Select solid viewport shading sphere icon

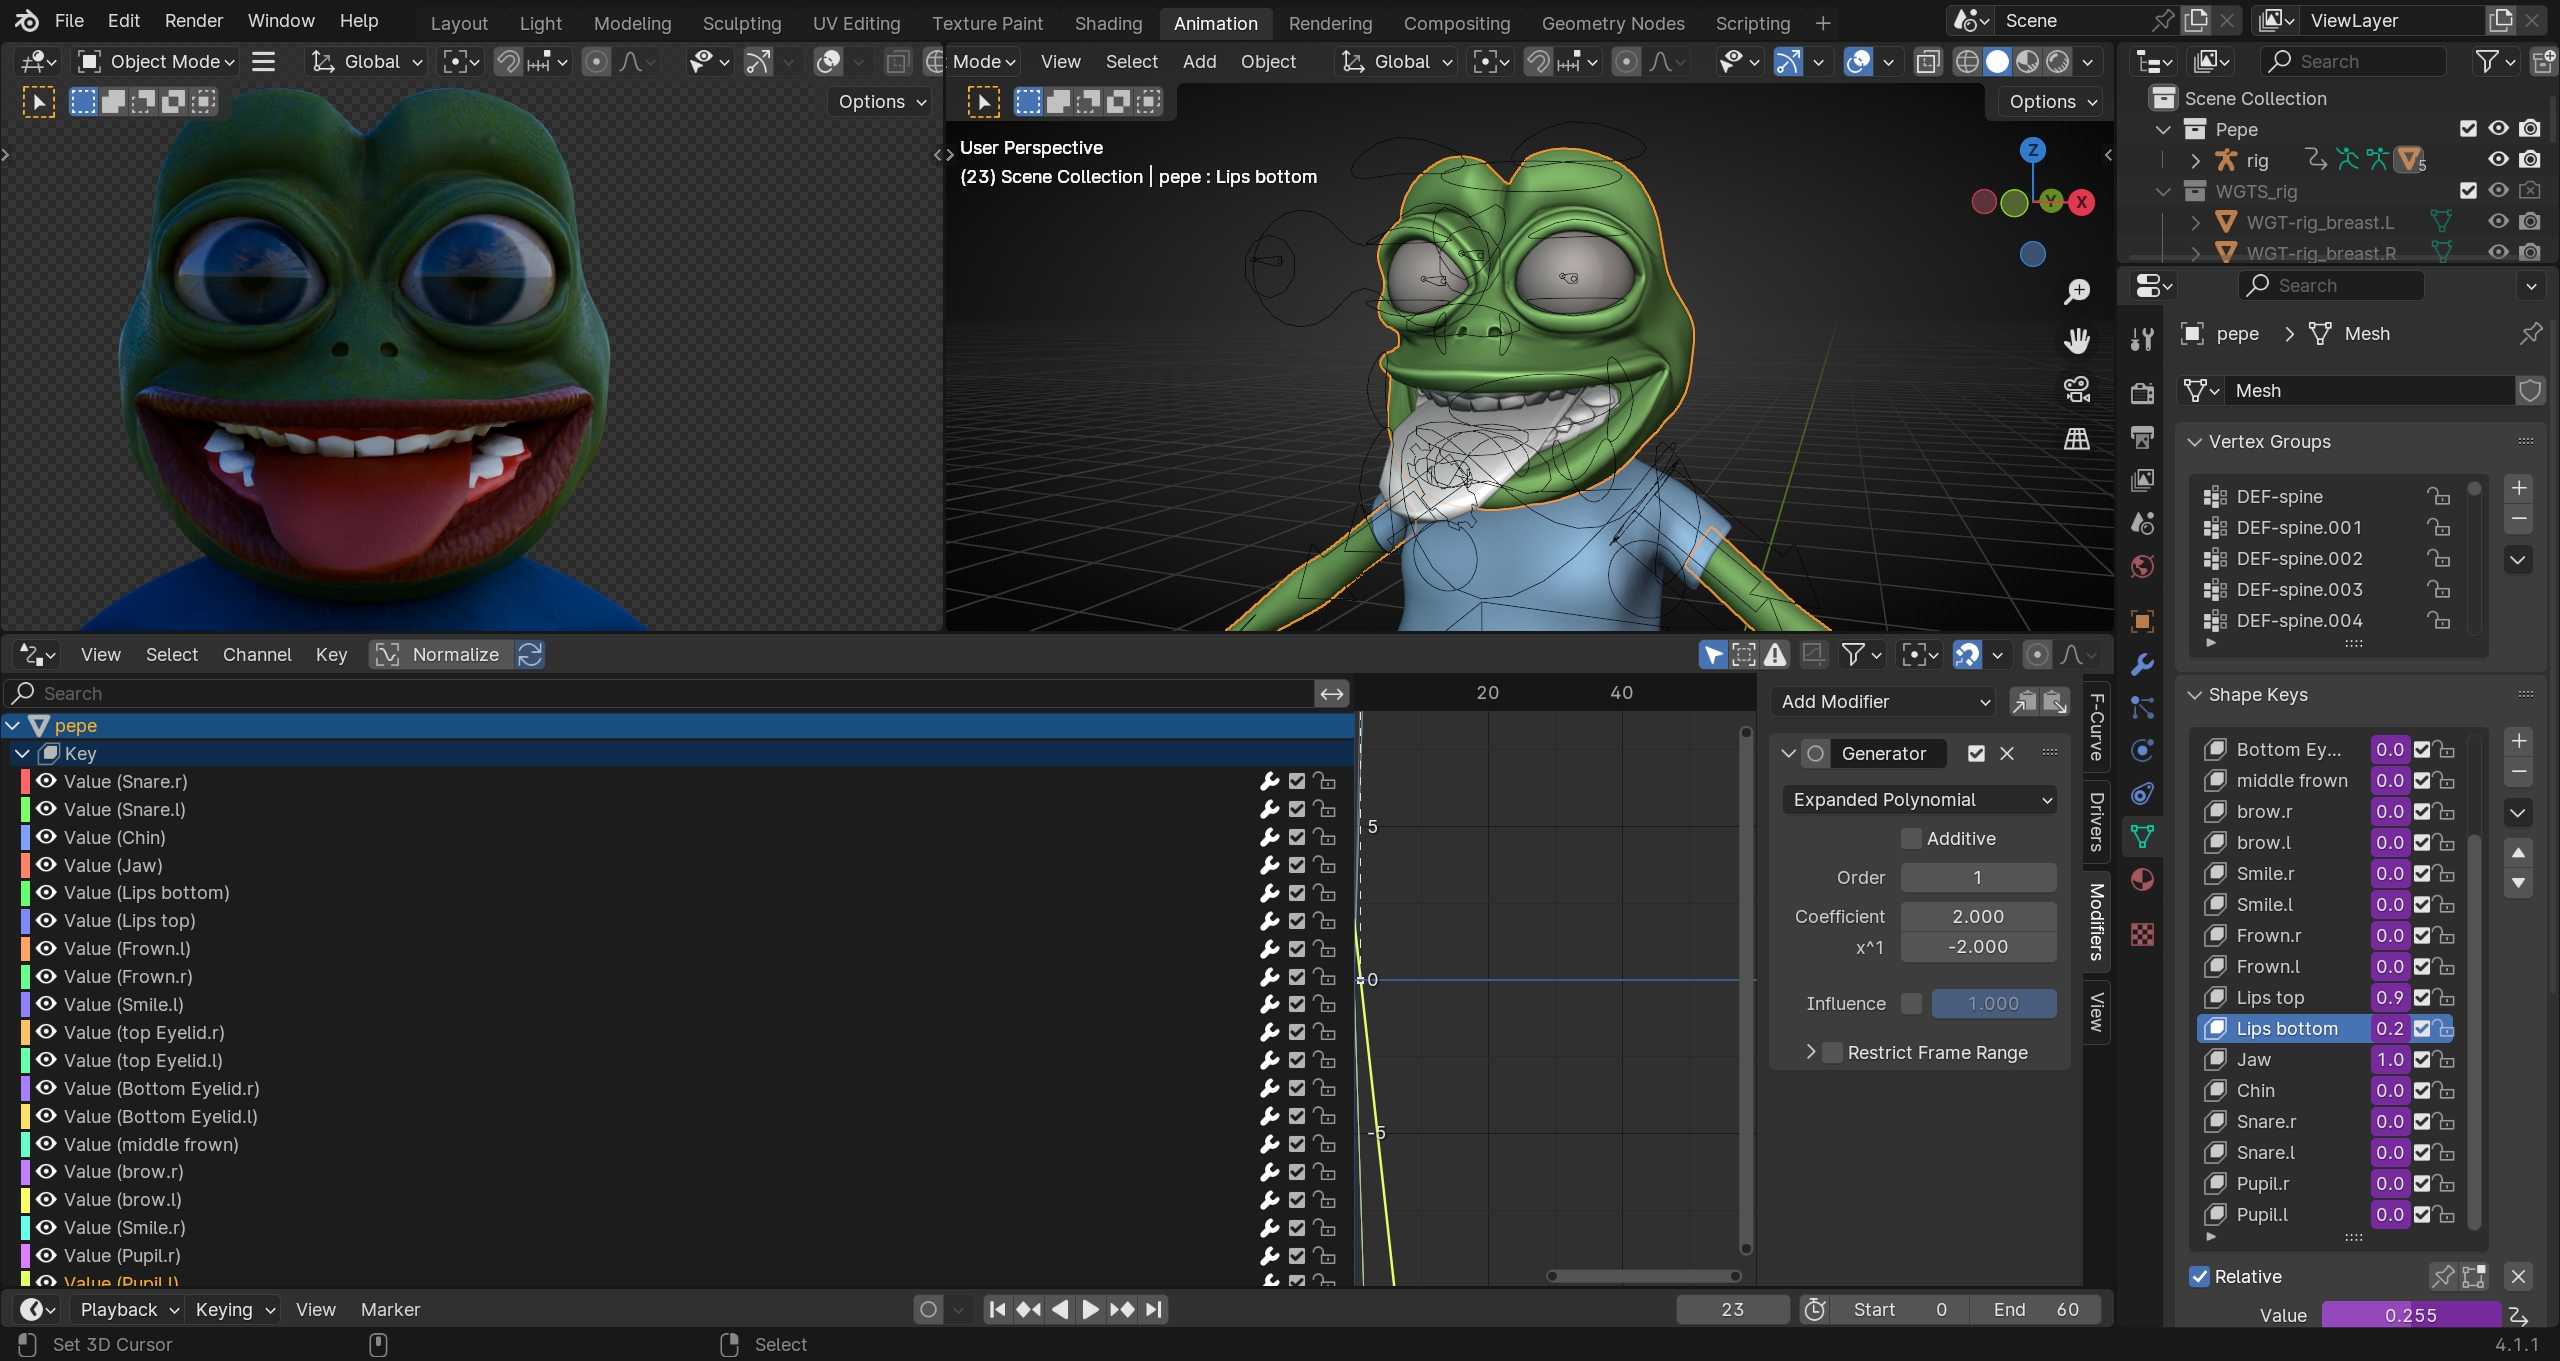(x=1997, y=62)
